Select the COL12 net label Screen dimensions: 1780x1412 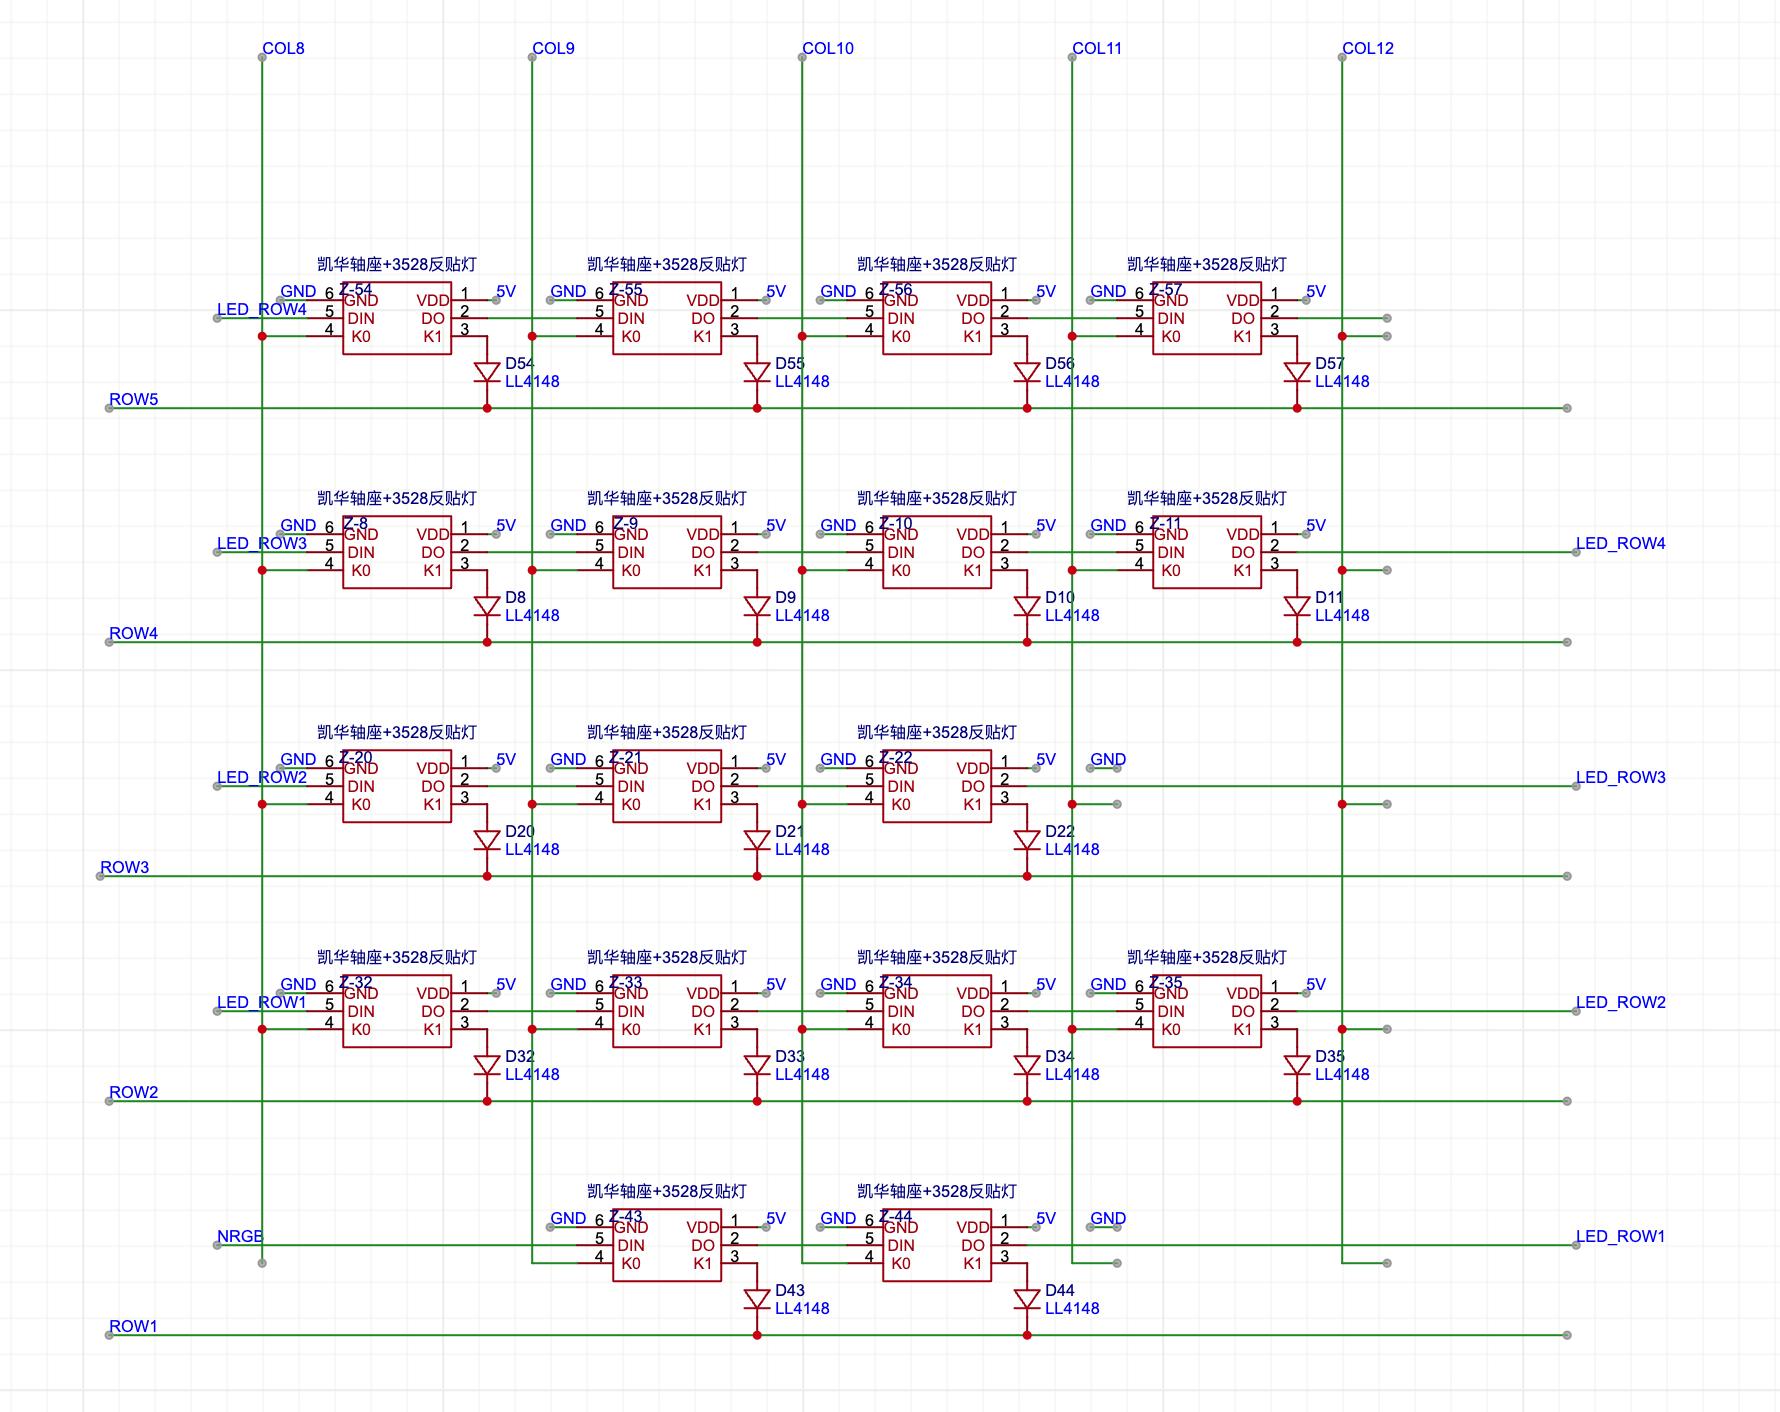1368,48
